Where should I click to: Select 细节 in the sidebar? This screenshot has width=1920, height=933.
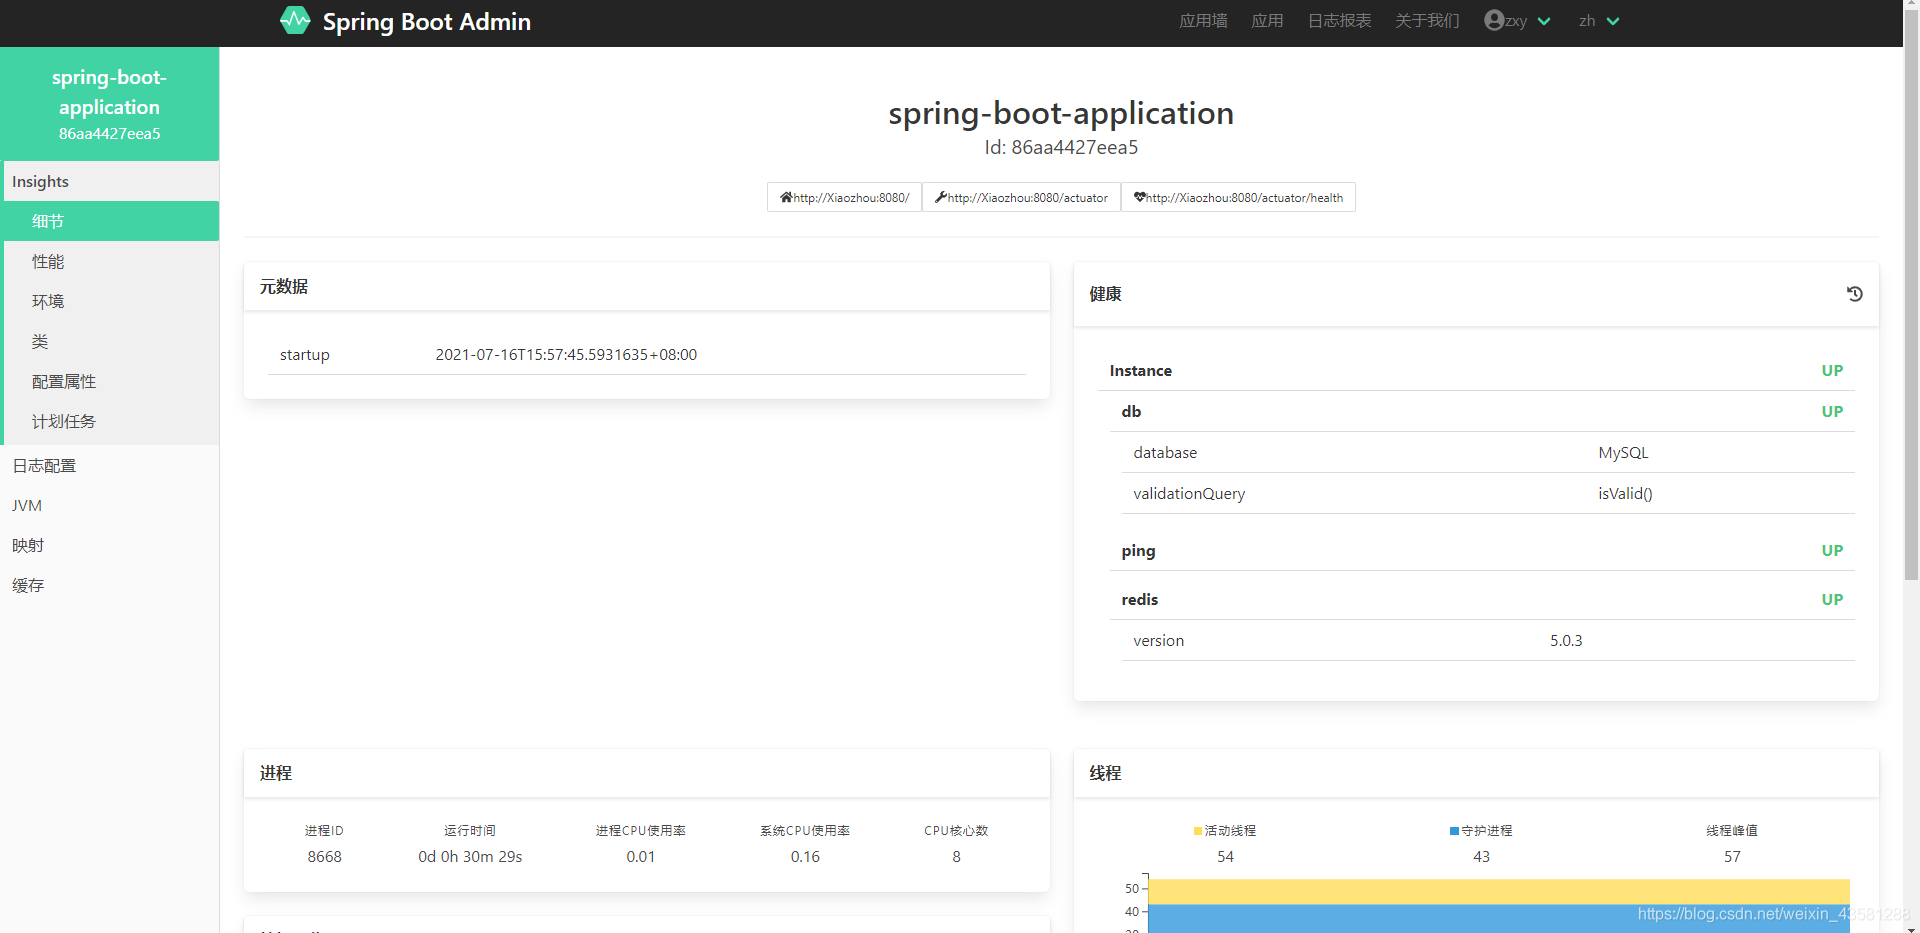click(x=110, y=221)
